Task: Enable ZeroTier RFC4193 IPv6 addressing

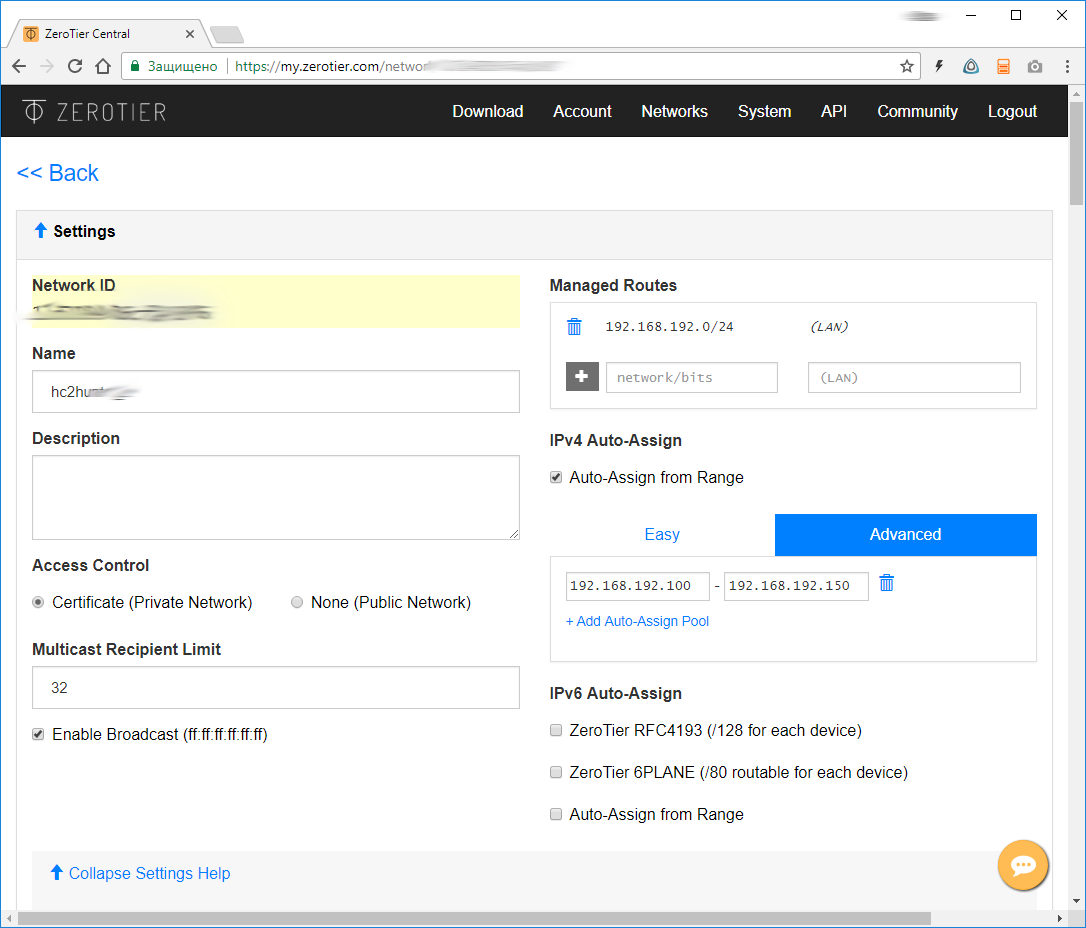Action: click(x=555, y=730)
